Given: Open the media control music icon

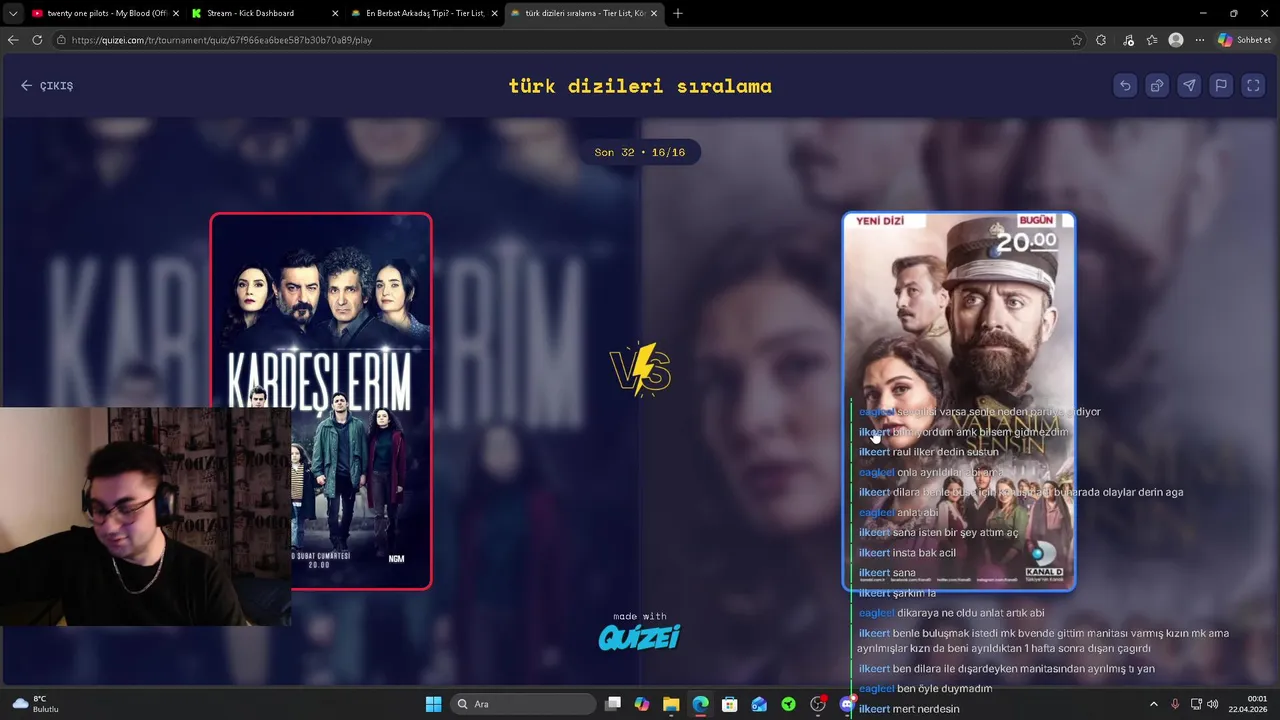Looking at the screenshot, I should 1128,40.
